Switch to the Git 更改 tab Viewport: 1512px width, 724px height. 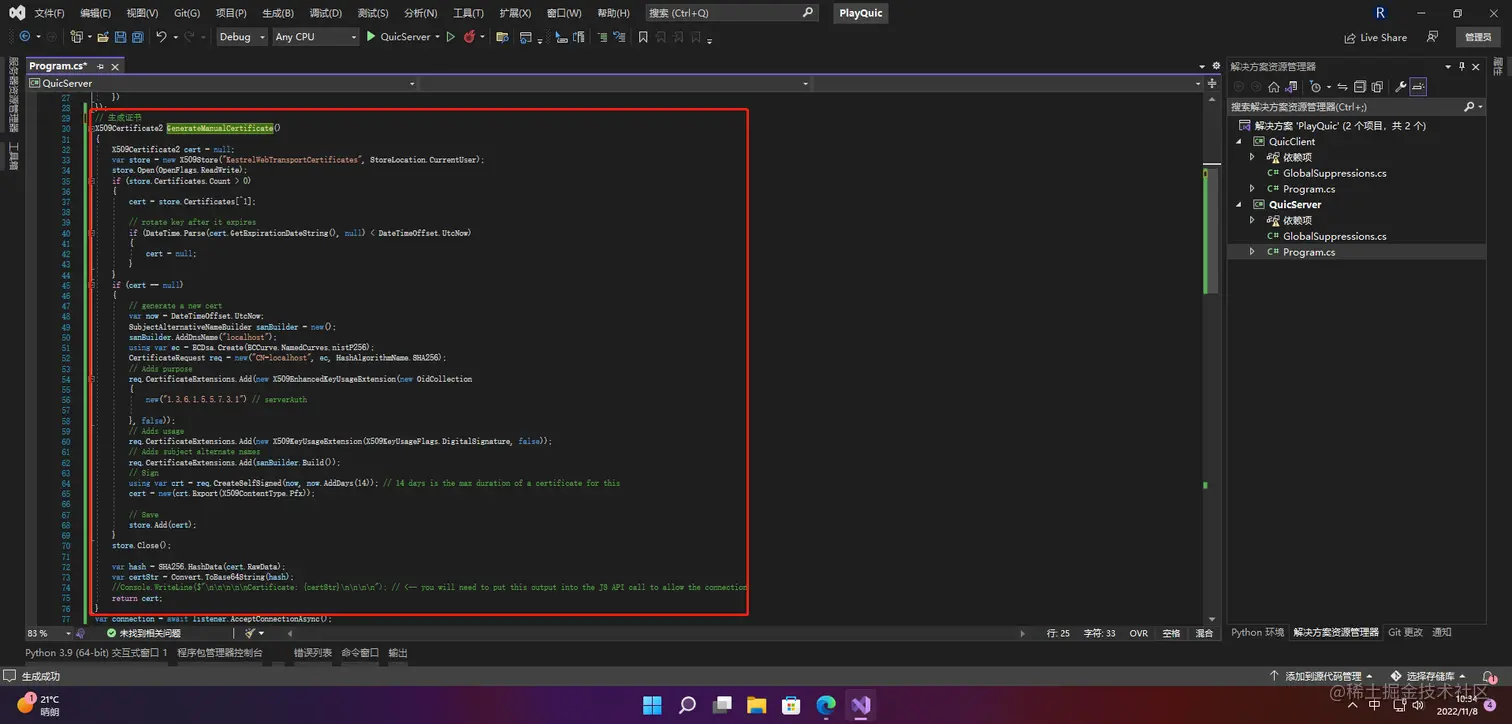click(x=1405, y=632)
